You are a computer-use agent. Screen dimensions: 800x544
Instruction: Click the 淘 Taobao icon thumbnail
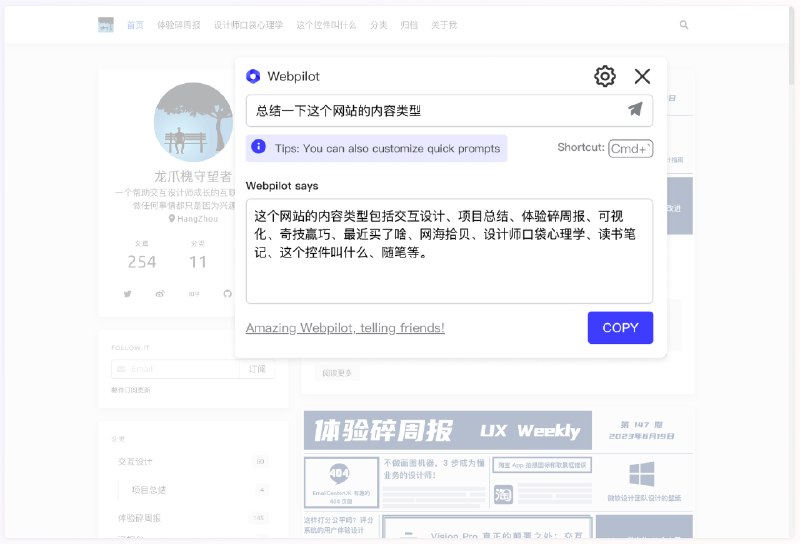tap(503, 494)
